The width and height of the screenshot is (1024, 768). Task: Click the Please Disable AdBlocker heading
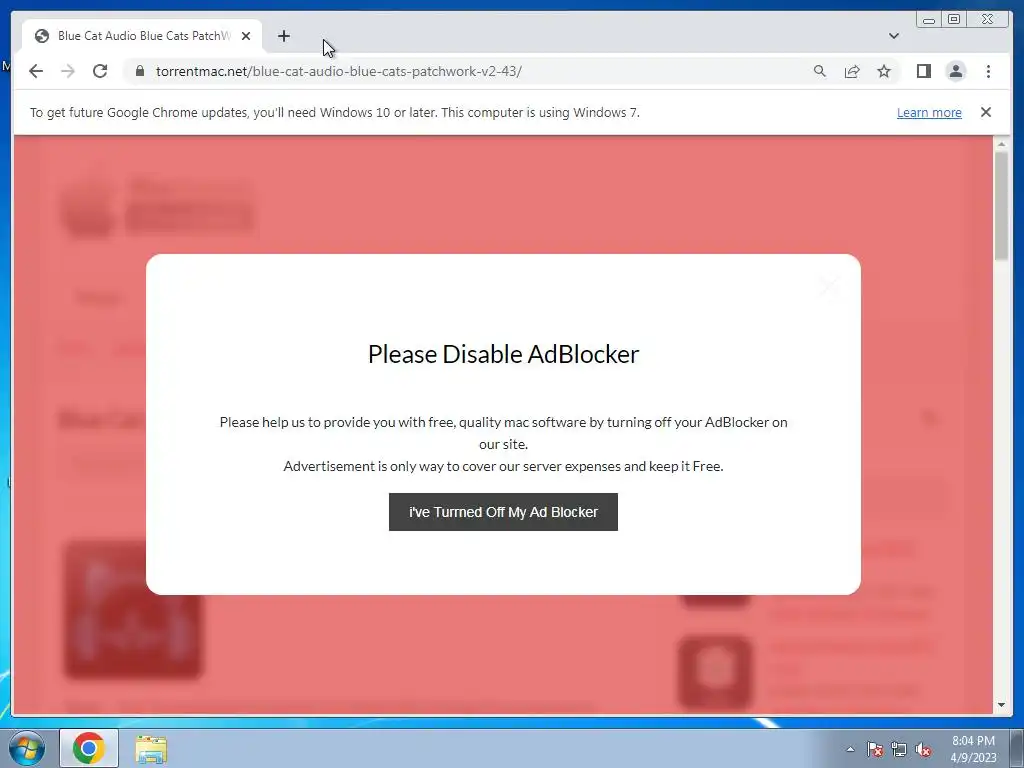pos(503,354)
